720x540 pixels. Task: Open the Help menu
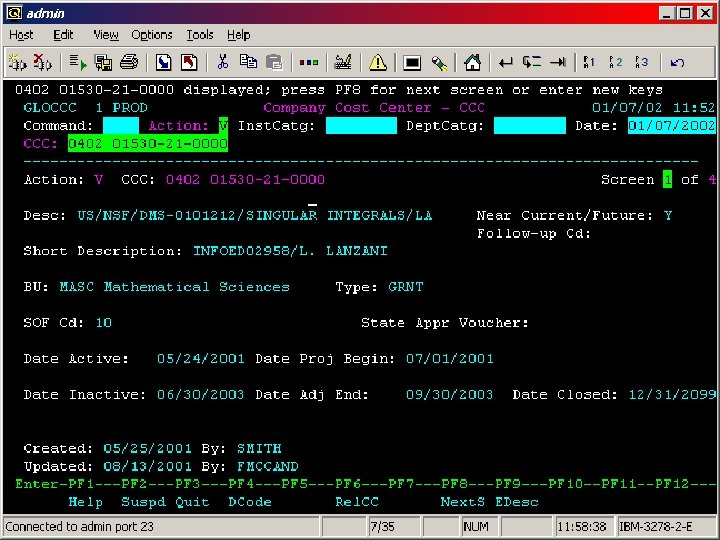pyautogui.click(x=238, y=35)
